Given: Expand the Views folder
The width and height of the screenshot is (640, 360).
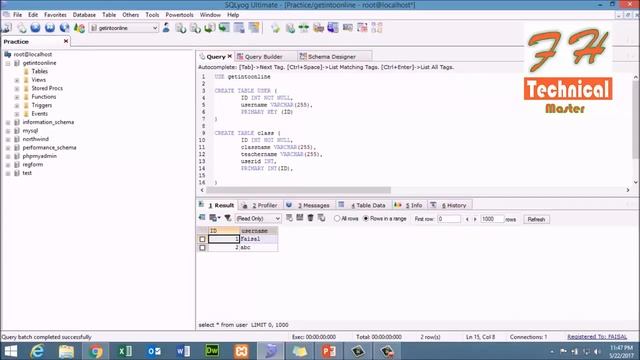Looking at the screenshot, I should pos(17,80).
